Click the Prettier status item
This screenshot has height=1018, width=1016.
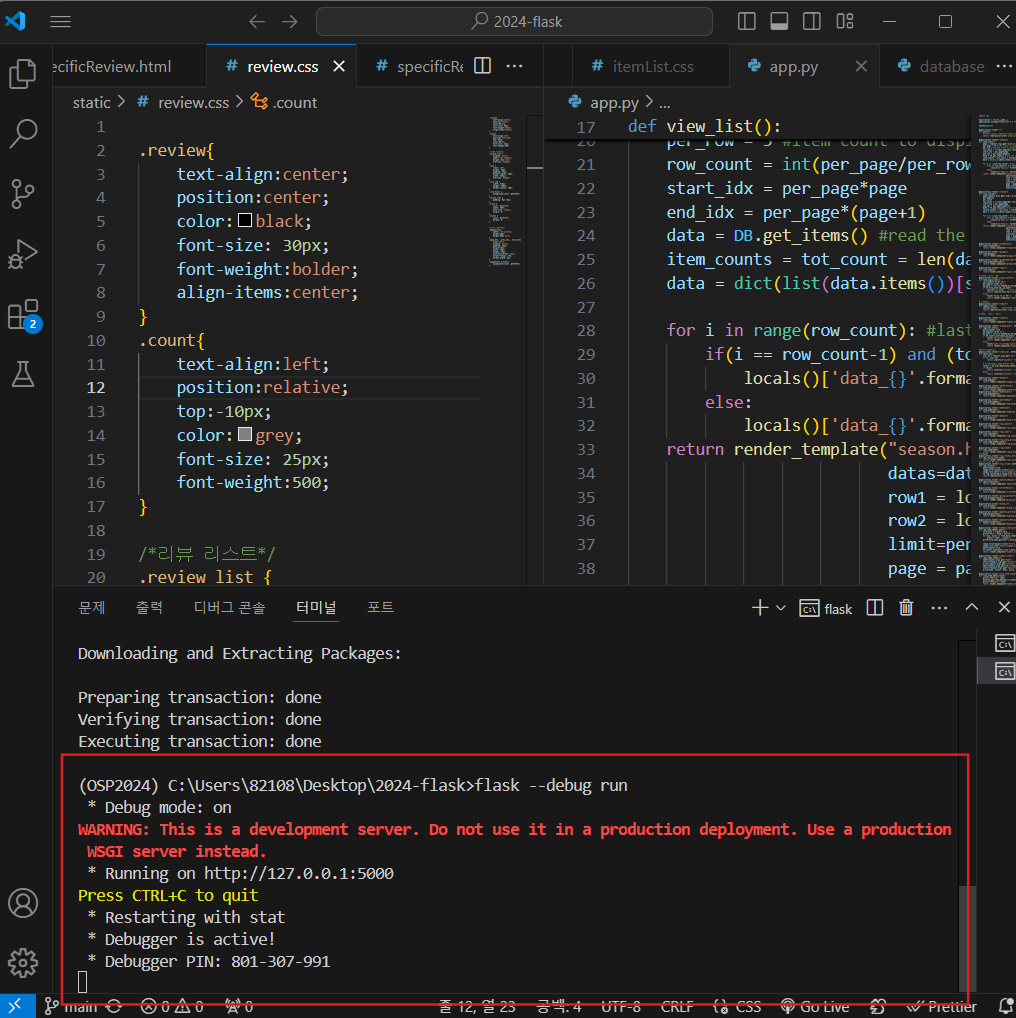[942, 1006]
